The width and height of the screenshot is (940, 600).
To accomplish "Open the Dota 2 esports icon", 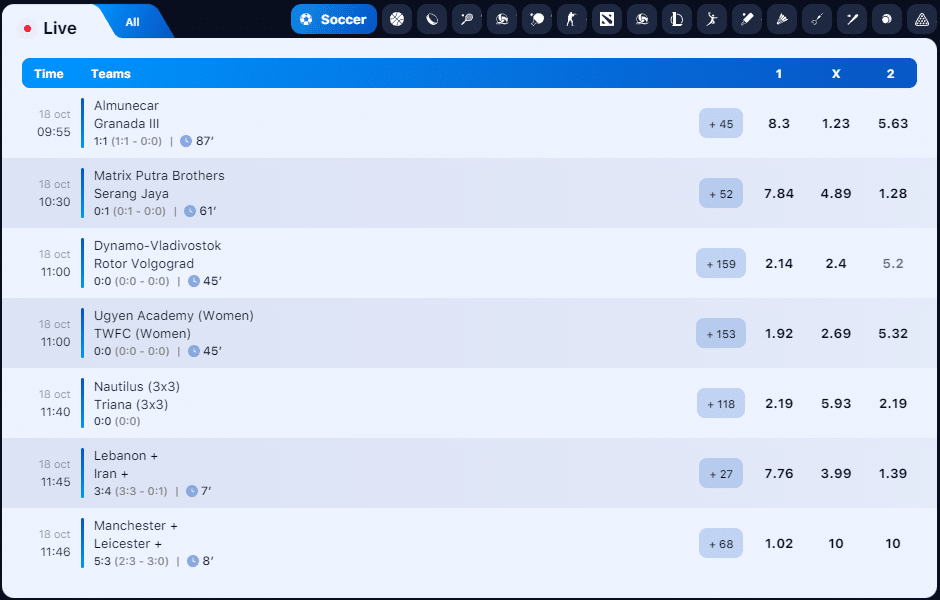I will point(607,19).
